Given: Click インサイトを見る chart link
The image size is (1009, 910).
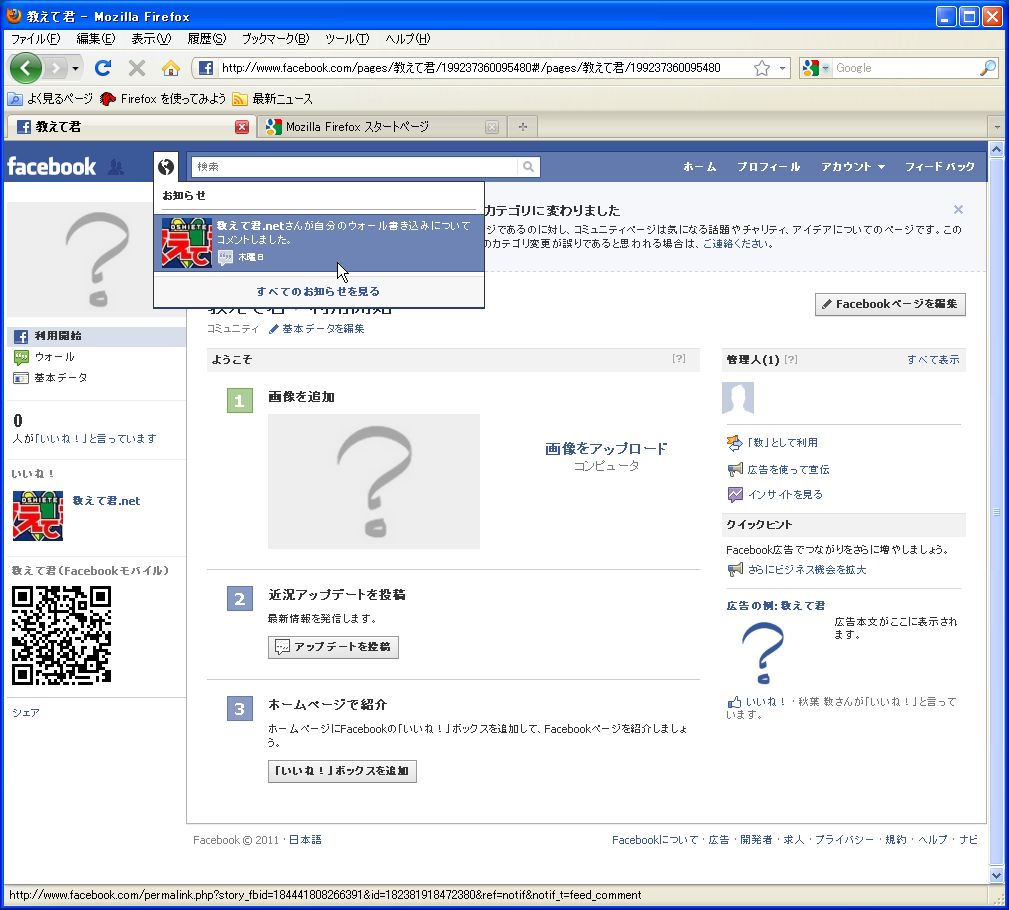Looking at the screenshot, I should point(775,494).
